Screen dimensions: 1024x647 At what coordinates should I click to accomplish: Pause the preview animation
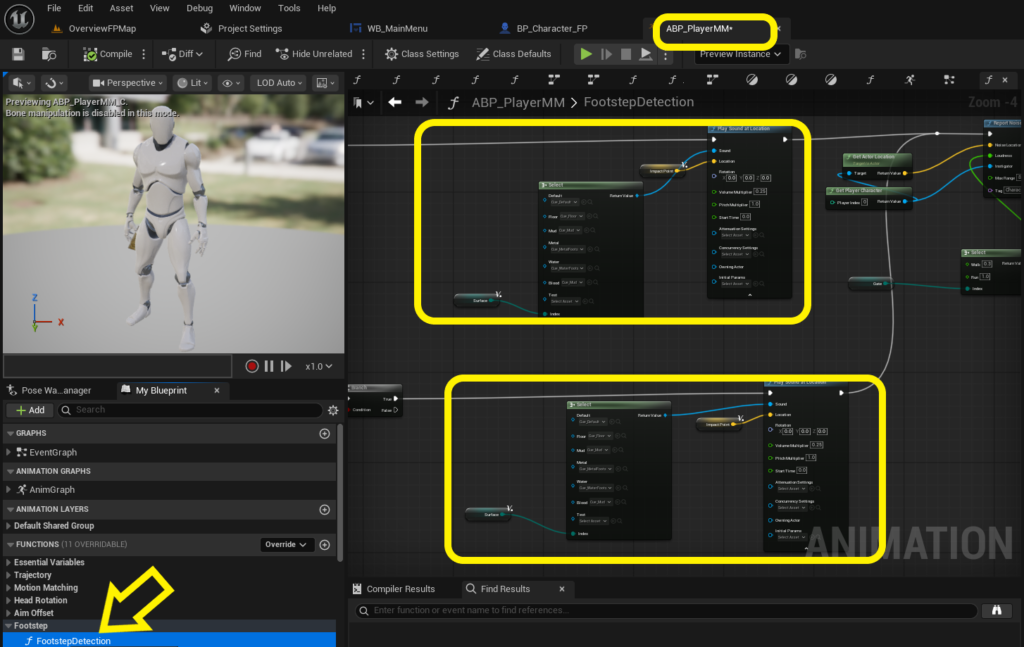point(269,366)
